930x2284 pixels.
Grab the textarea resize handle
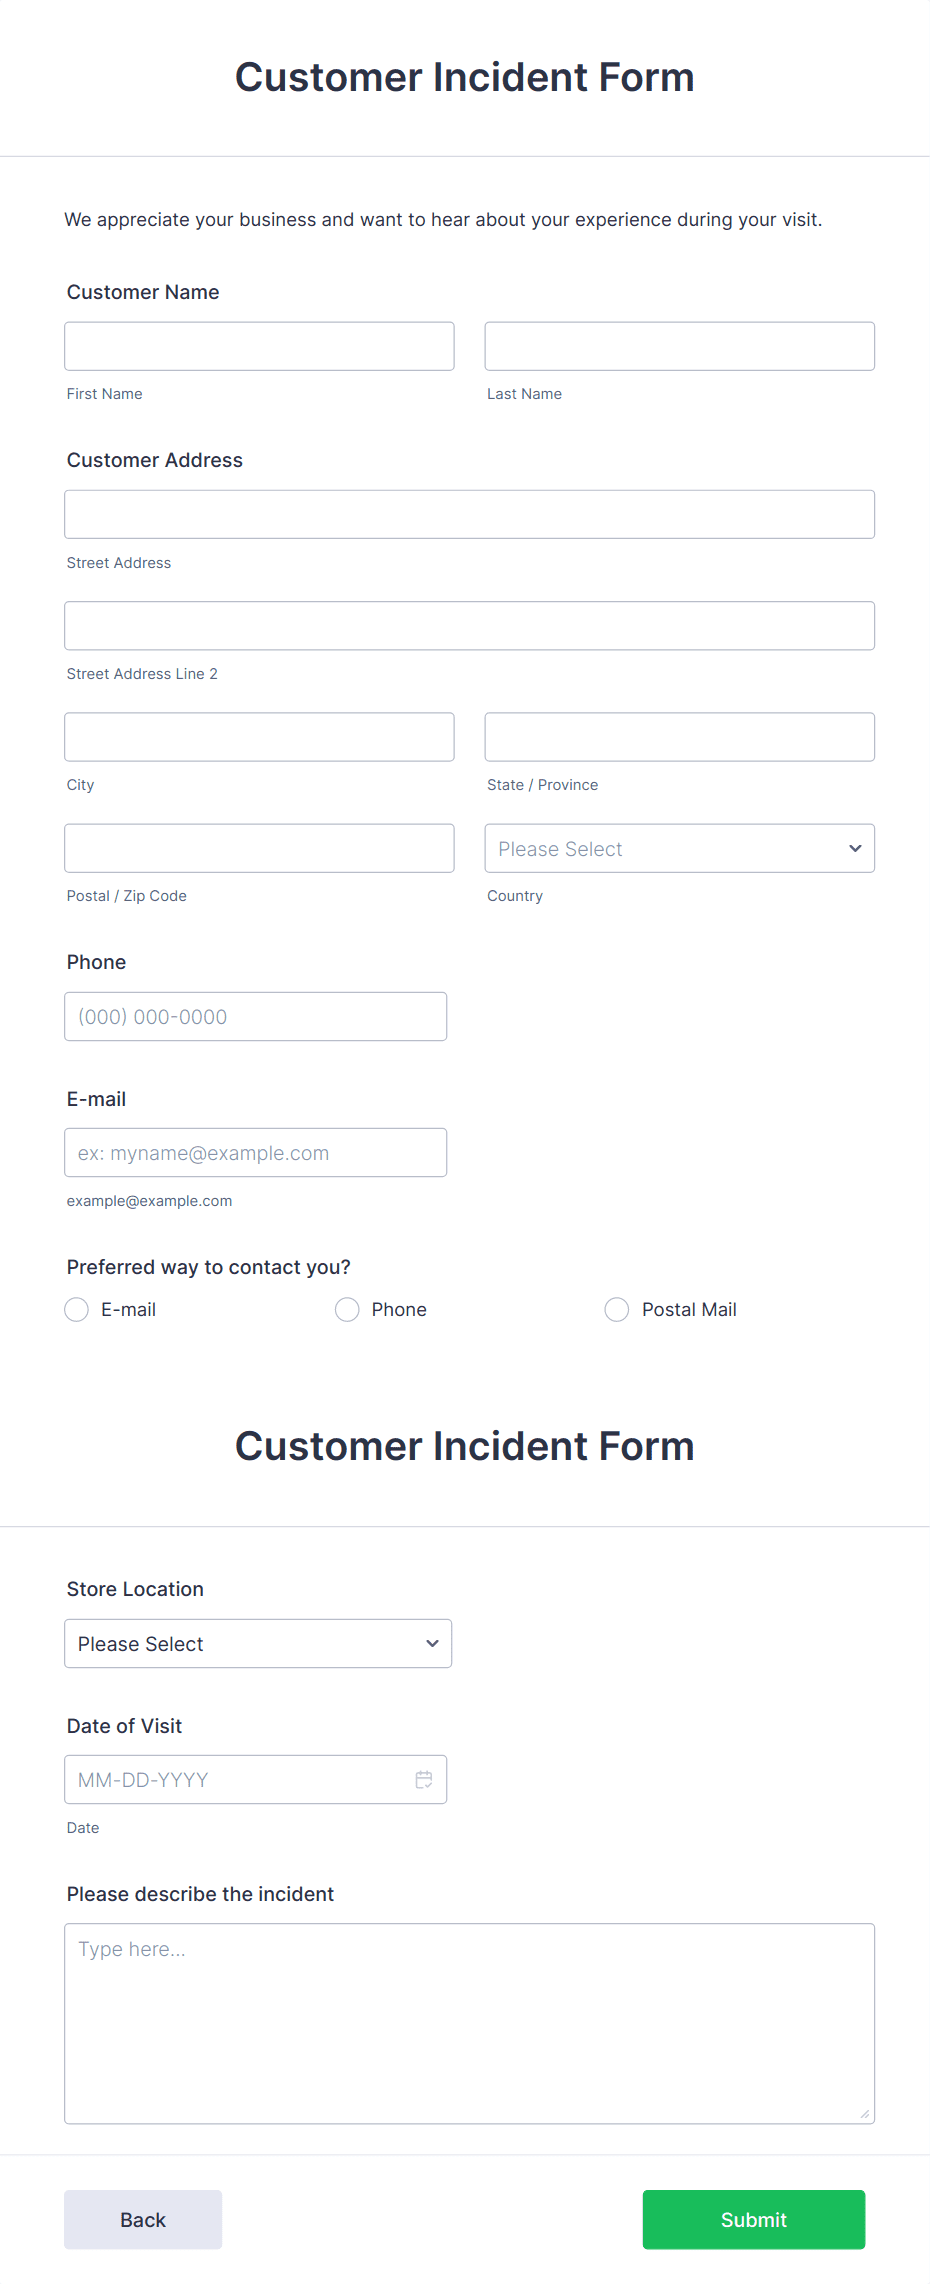(865, 2114)
